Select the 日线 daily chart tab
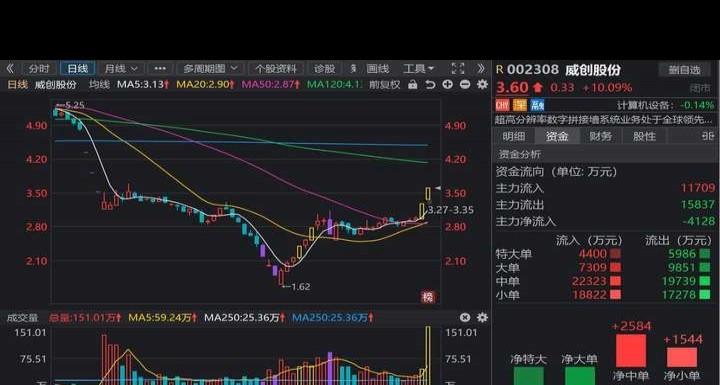Screen dimensions: 720x385 (77, 69)
